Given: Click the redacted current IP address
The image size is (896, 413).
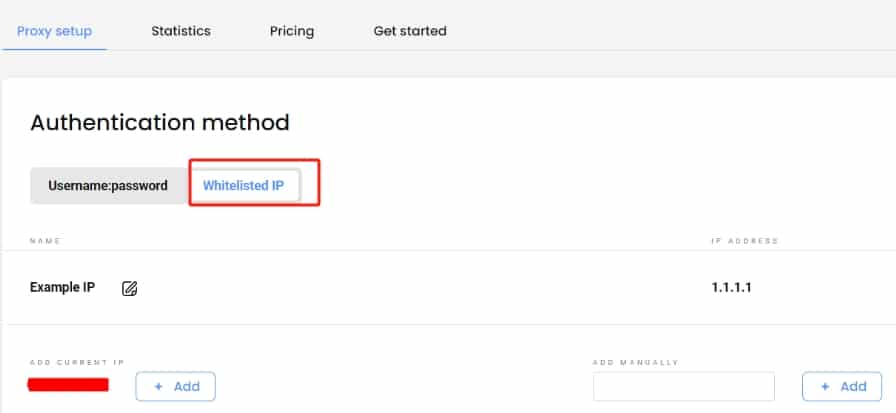Looking at the screenshot, I should click(x=68, y=384).
